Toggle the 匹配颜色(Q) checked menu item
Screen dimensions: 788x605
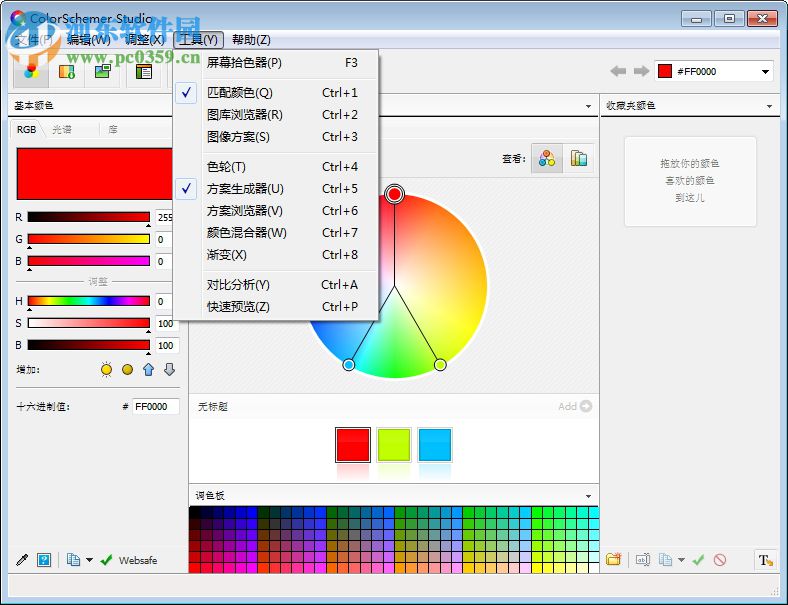[x=275, y=92]
